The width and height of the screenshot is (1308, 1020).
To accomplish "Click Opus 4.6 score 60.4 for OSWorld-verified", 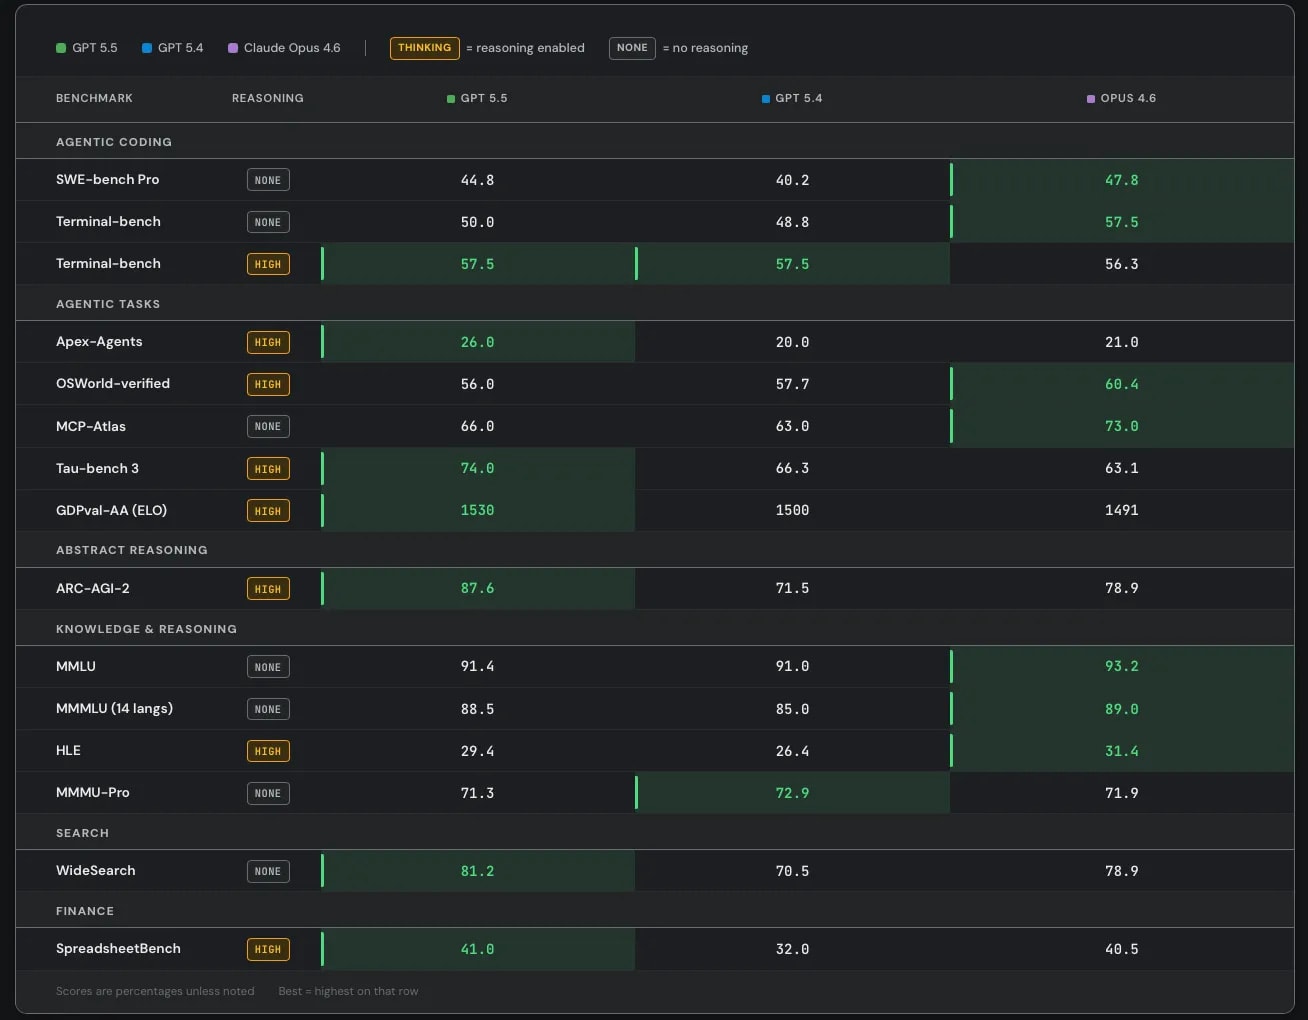I will [1121, 384].
